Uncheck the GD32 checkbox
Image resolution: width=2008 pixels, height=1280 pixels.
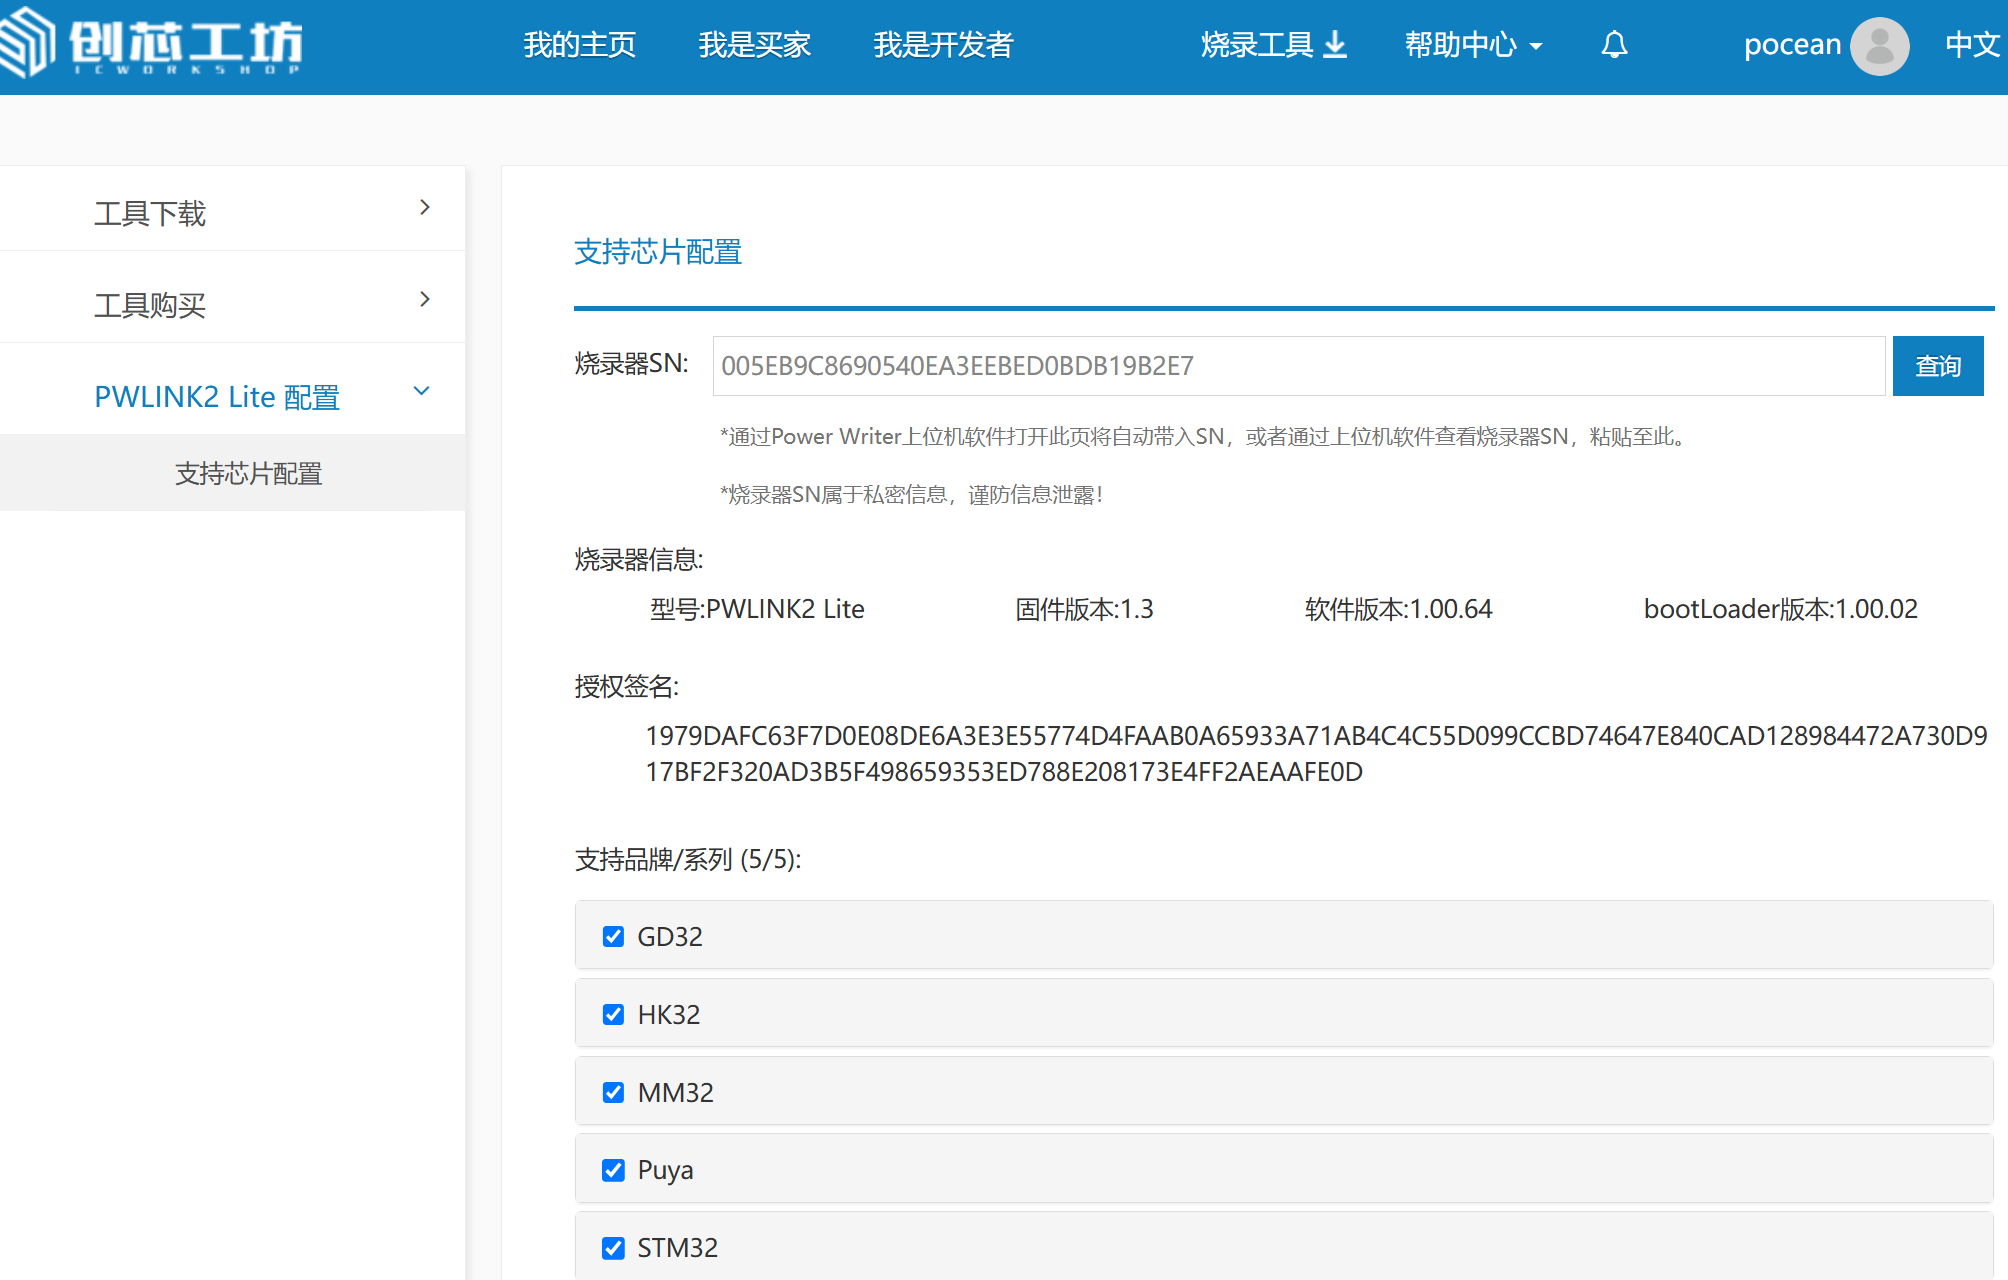pos(613,936)
